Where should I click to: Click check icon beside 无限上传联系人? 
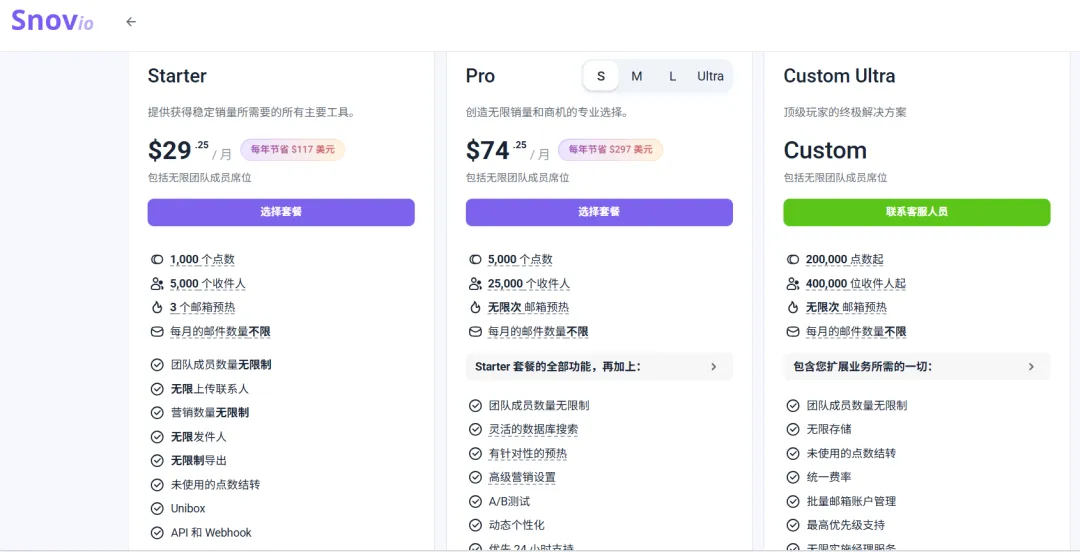[157, 389]
